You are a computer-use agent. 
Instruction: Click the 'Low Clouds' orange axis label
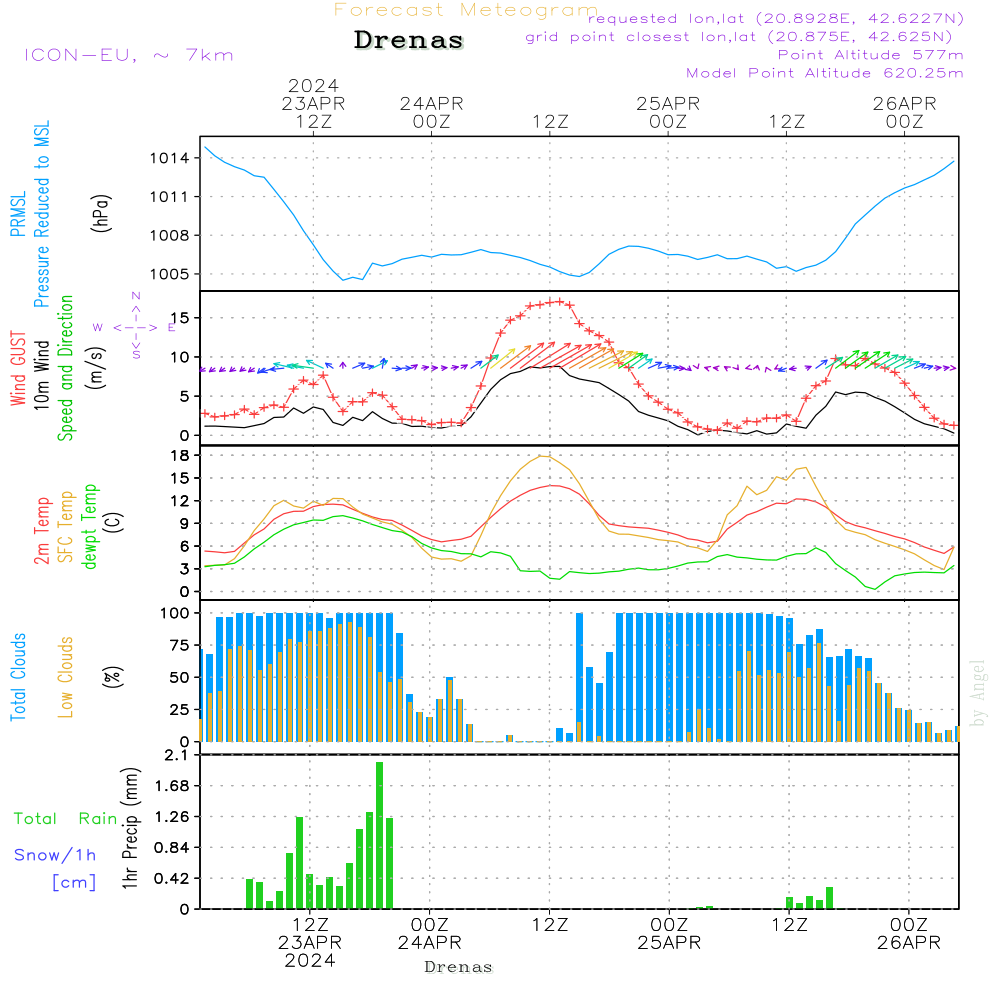coord(65,677)
